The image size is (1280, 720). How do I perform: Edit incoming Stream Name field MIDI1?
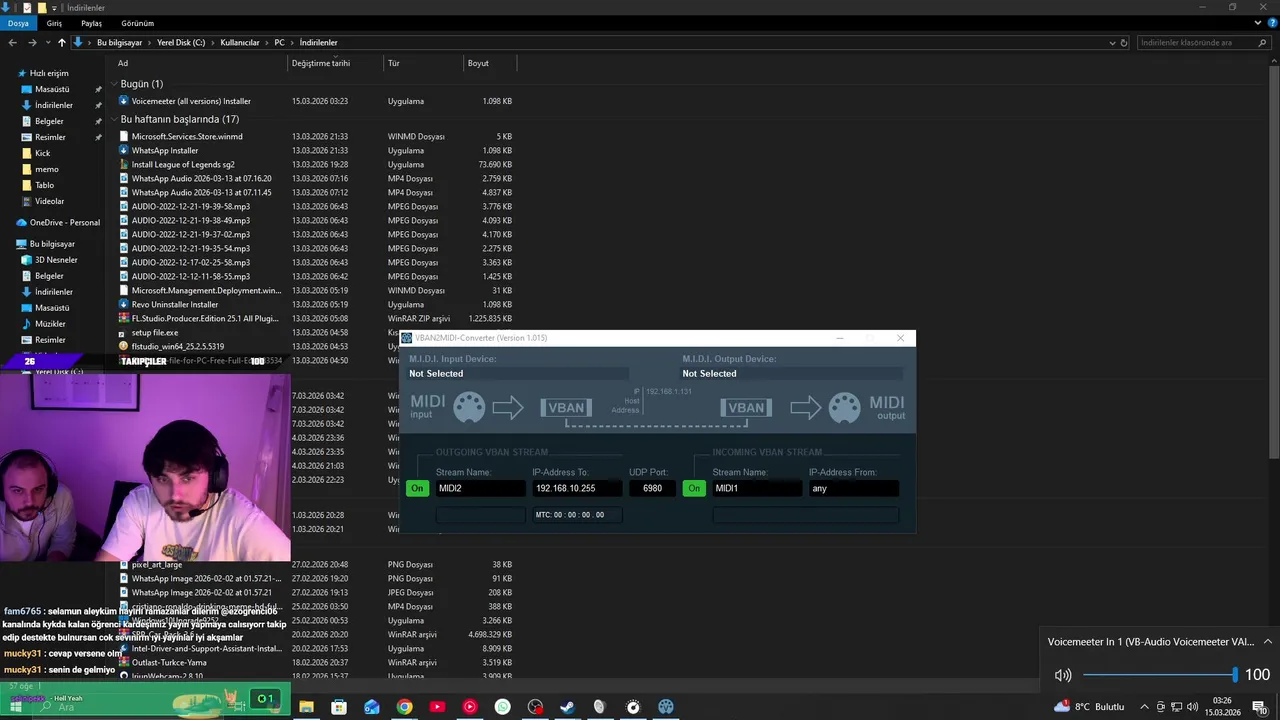(x=757, y=488)
